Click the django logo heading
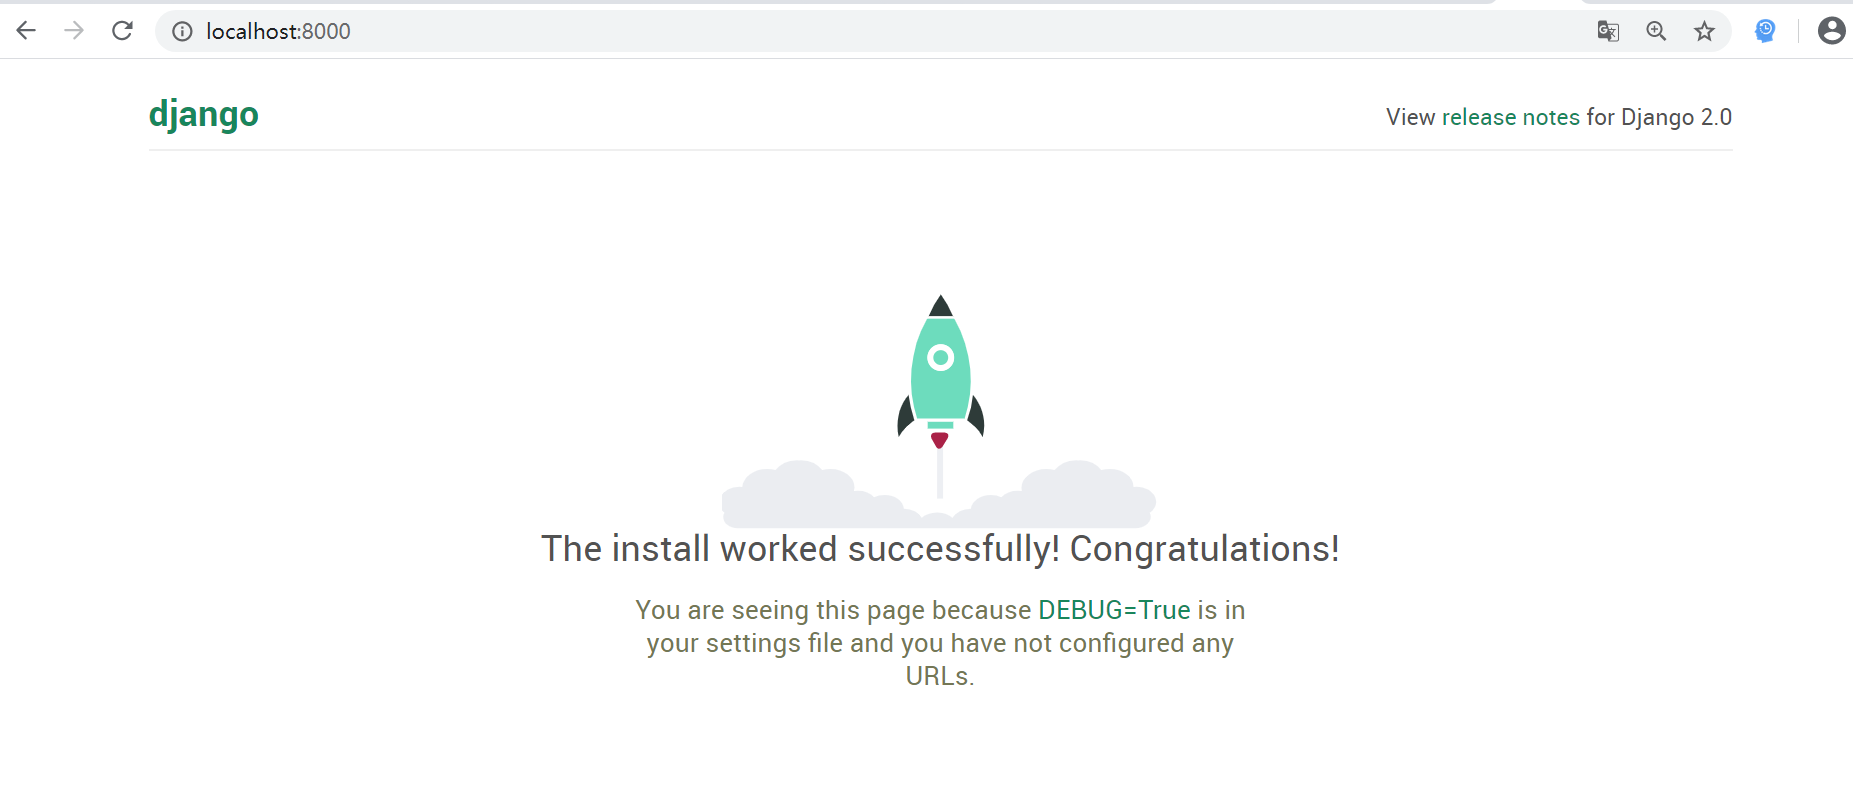 coord(204,115)
